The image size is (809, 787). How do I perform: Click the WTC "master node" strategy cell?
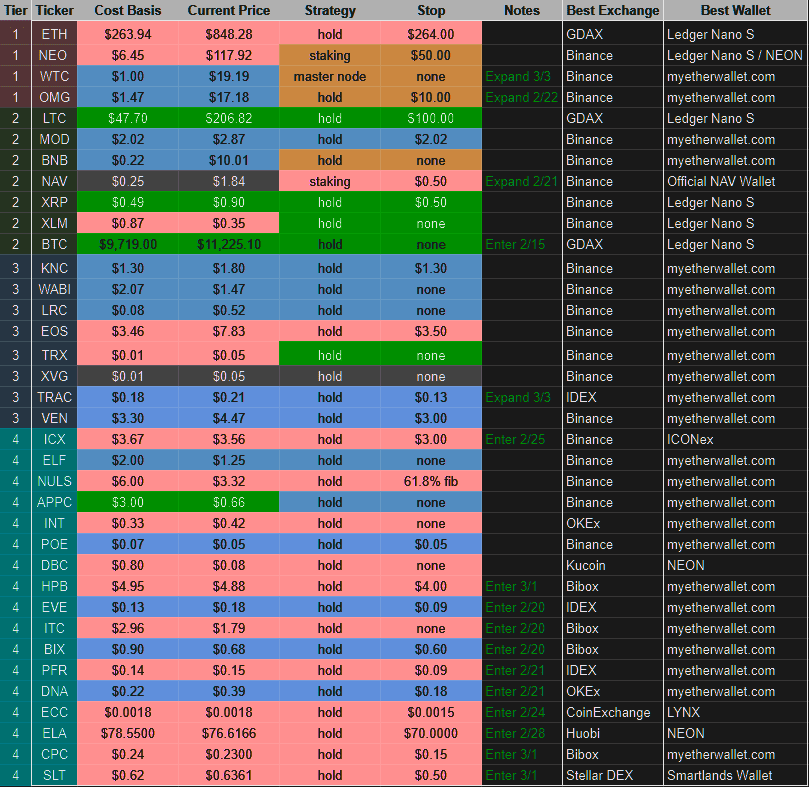pyautogui.click(x=330, y=76)
